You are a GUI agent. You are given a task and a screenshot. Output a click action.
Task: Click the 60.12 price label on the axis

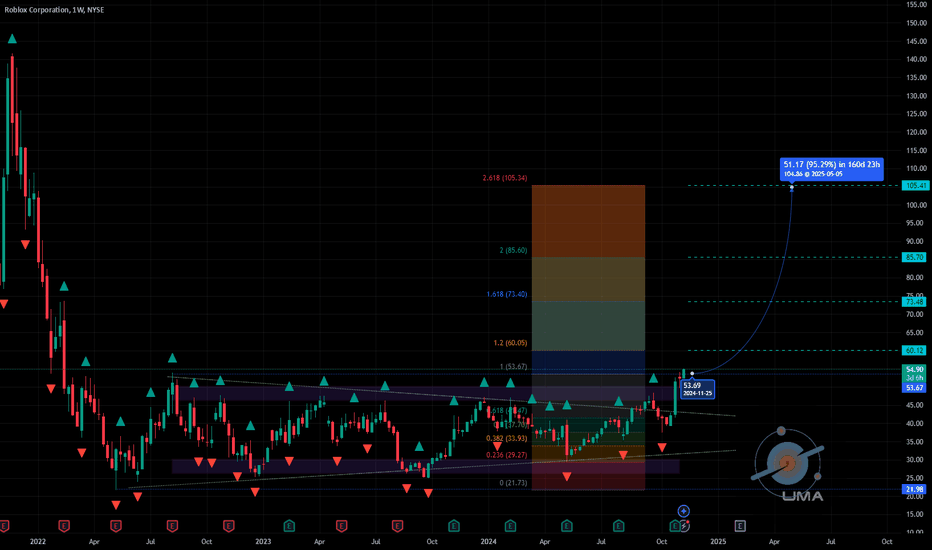pos(915,350)
